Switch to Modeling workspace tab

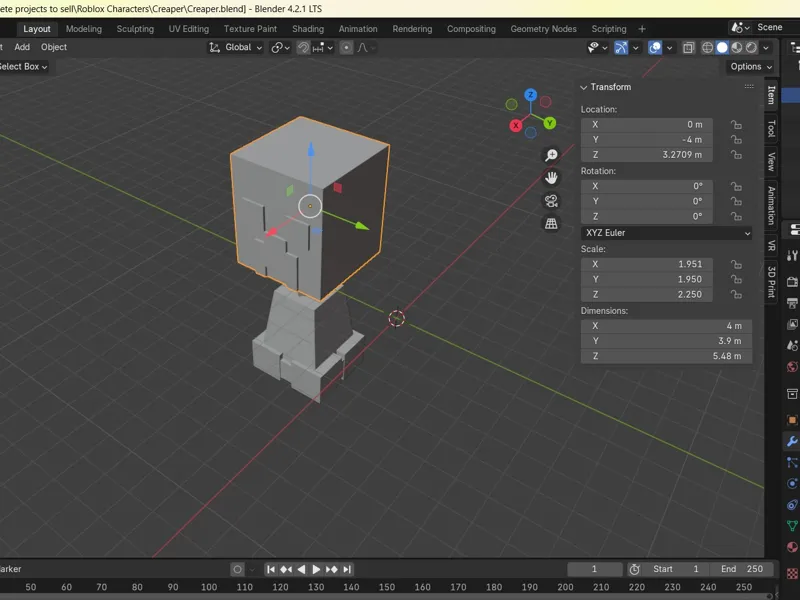(84, 29)
